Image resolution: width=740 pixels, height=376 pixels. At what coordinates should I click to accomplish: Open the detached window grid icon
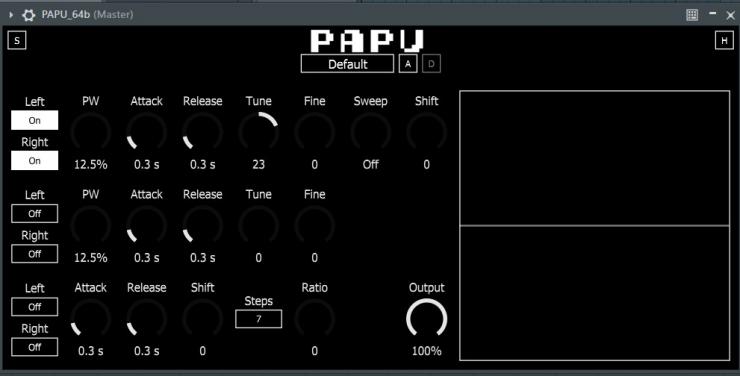pos(692,15)
